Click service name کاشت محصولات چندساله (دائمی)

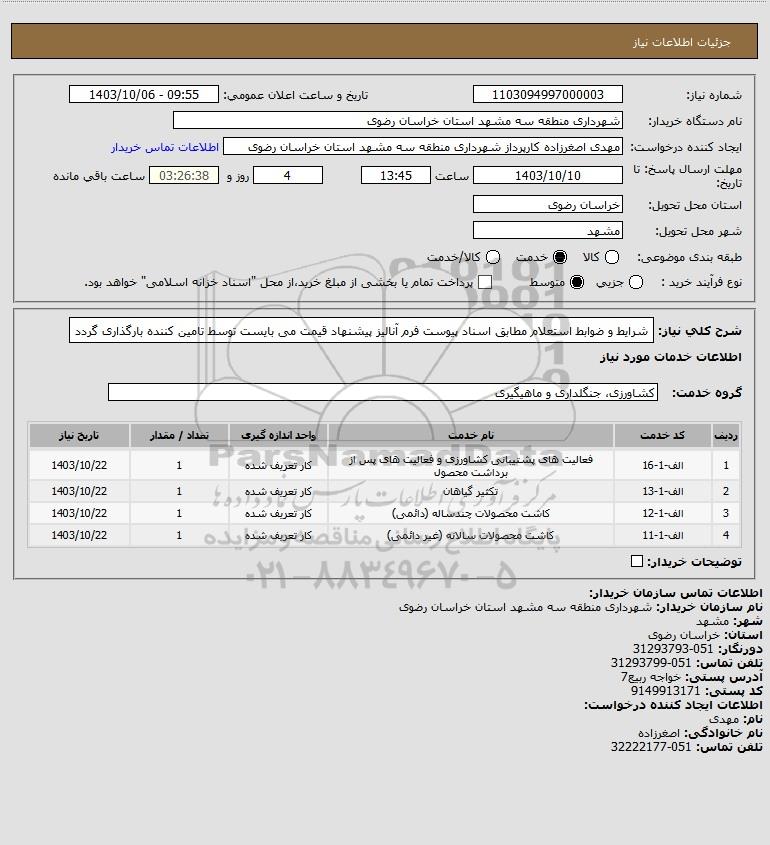(470, 513)
